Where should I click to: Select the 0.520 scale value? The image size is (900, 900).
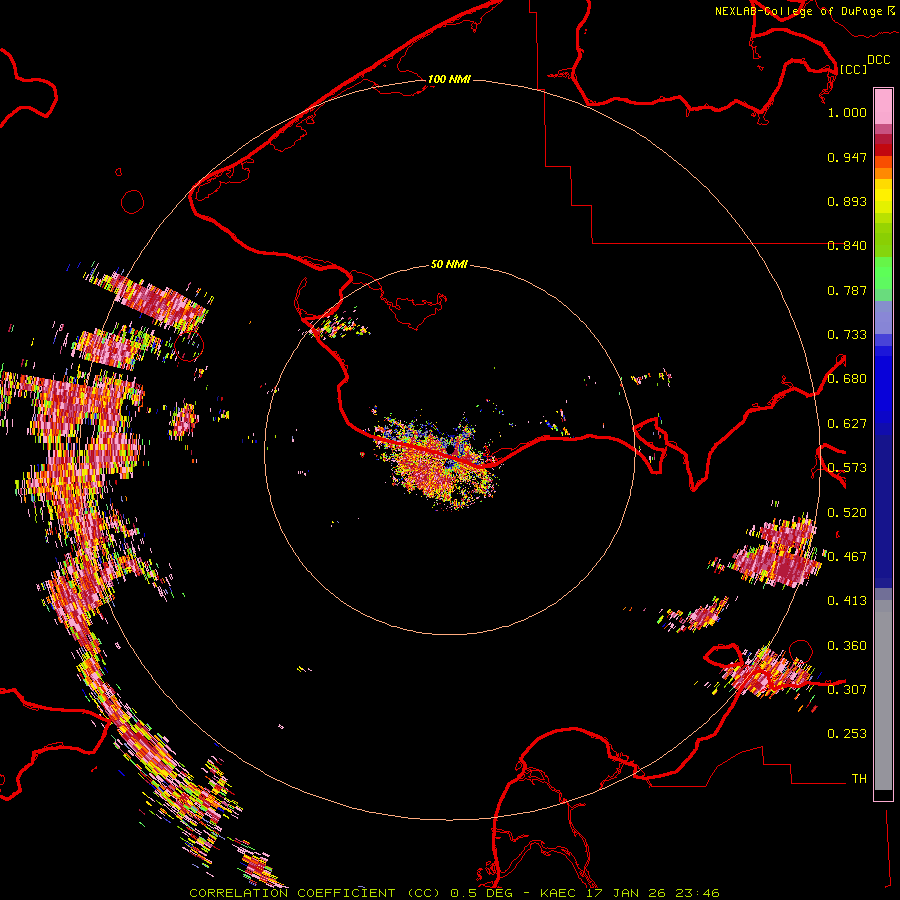coord(847,513)
